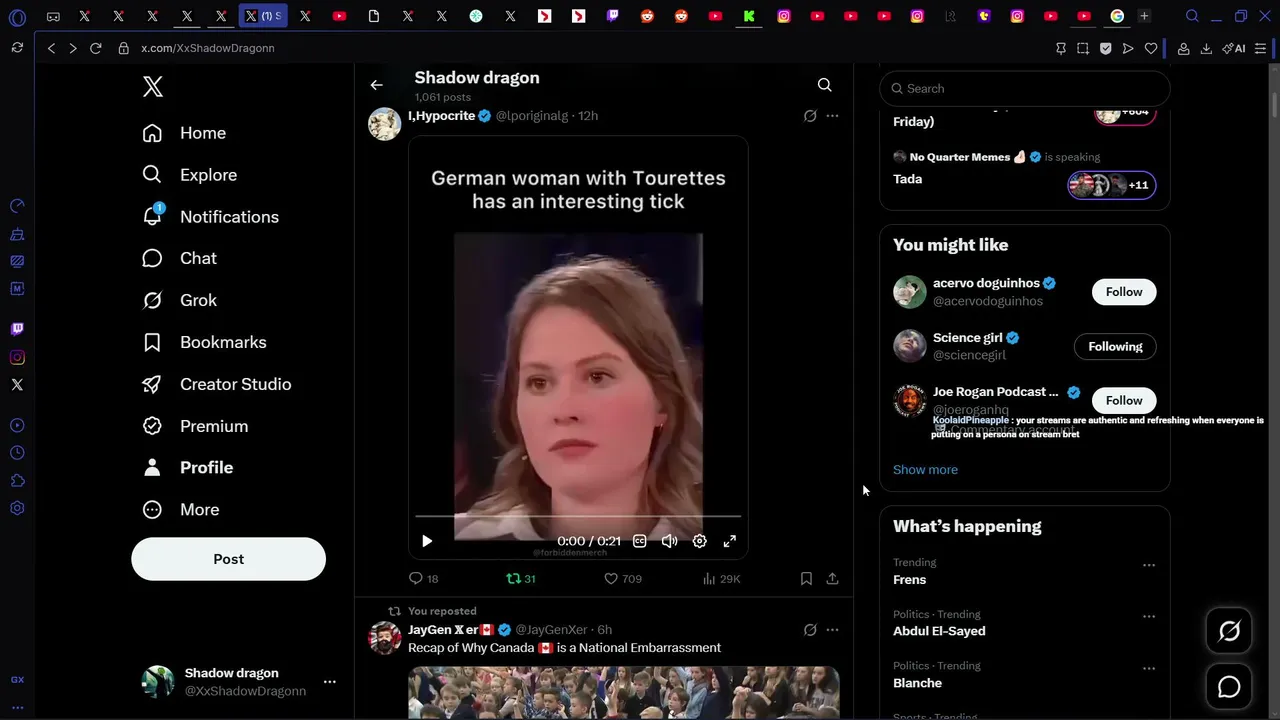Open History from the Opera sidebar clock icon

click(17, 453)
